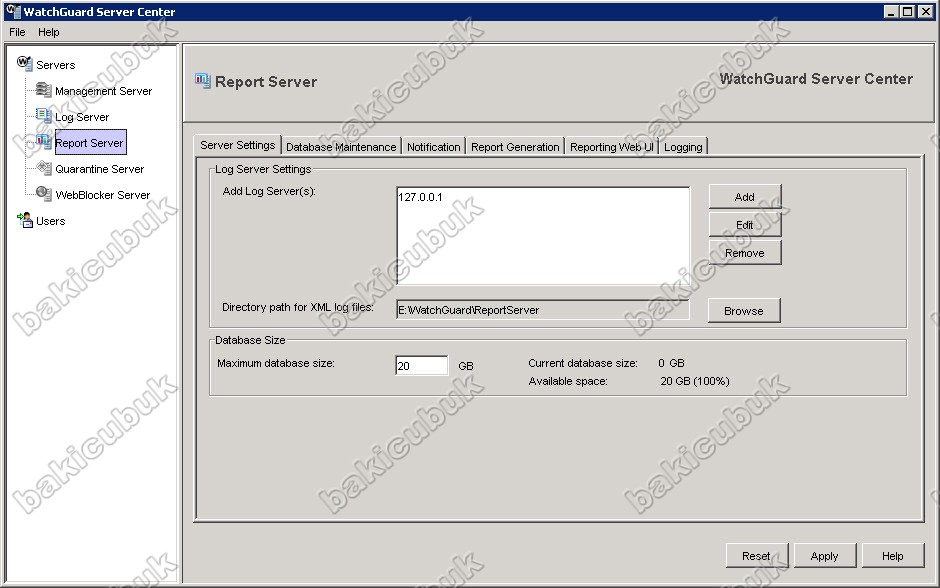Switch to Server Settings tab

click(x=237, y=145)
